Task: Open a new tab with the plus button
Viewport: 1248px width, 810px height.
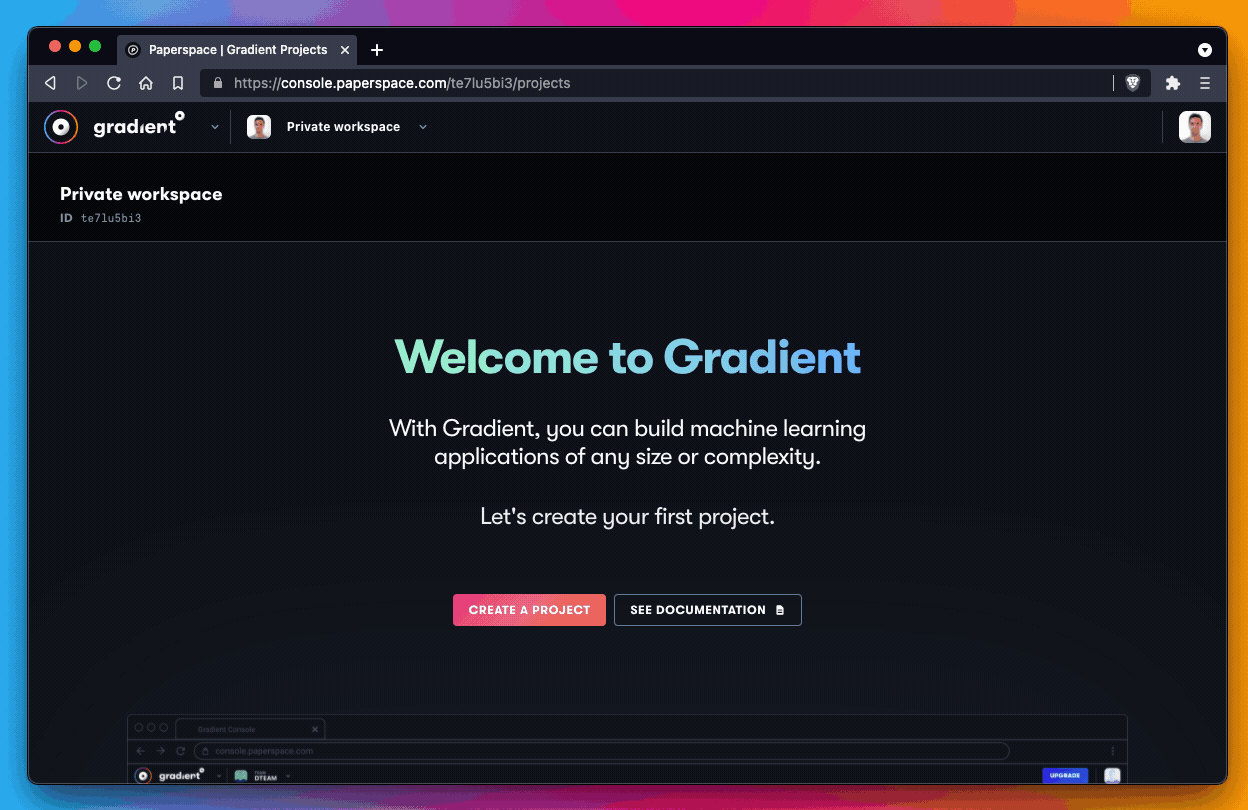Action: point(377,50)
